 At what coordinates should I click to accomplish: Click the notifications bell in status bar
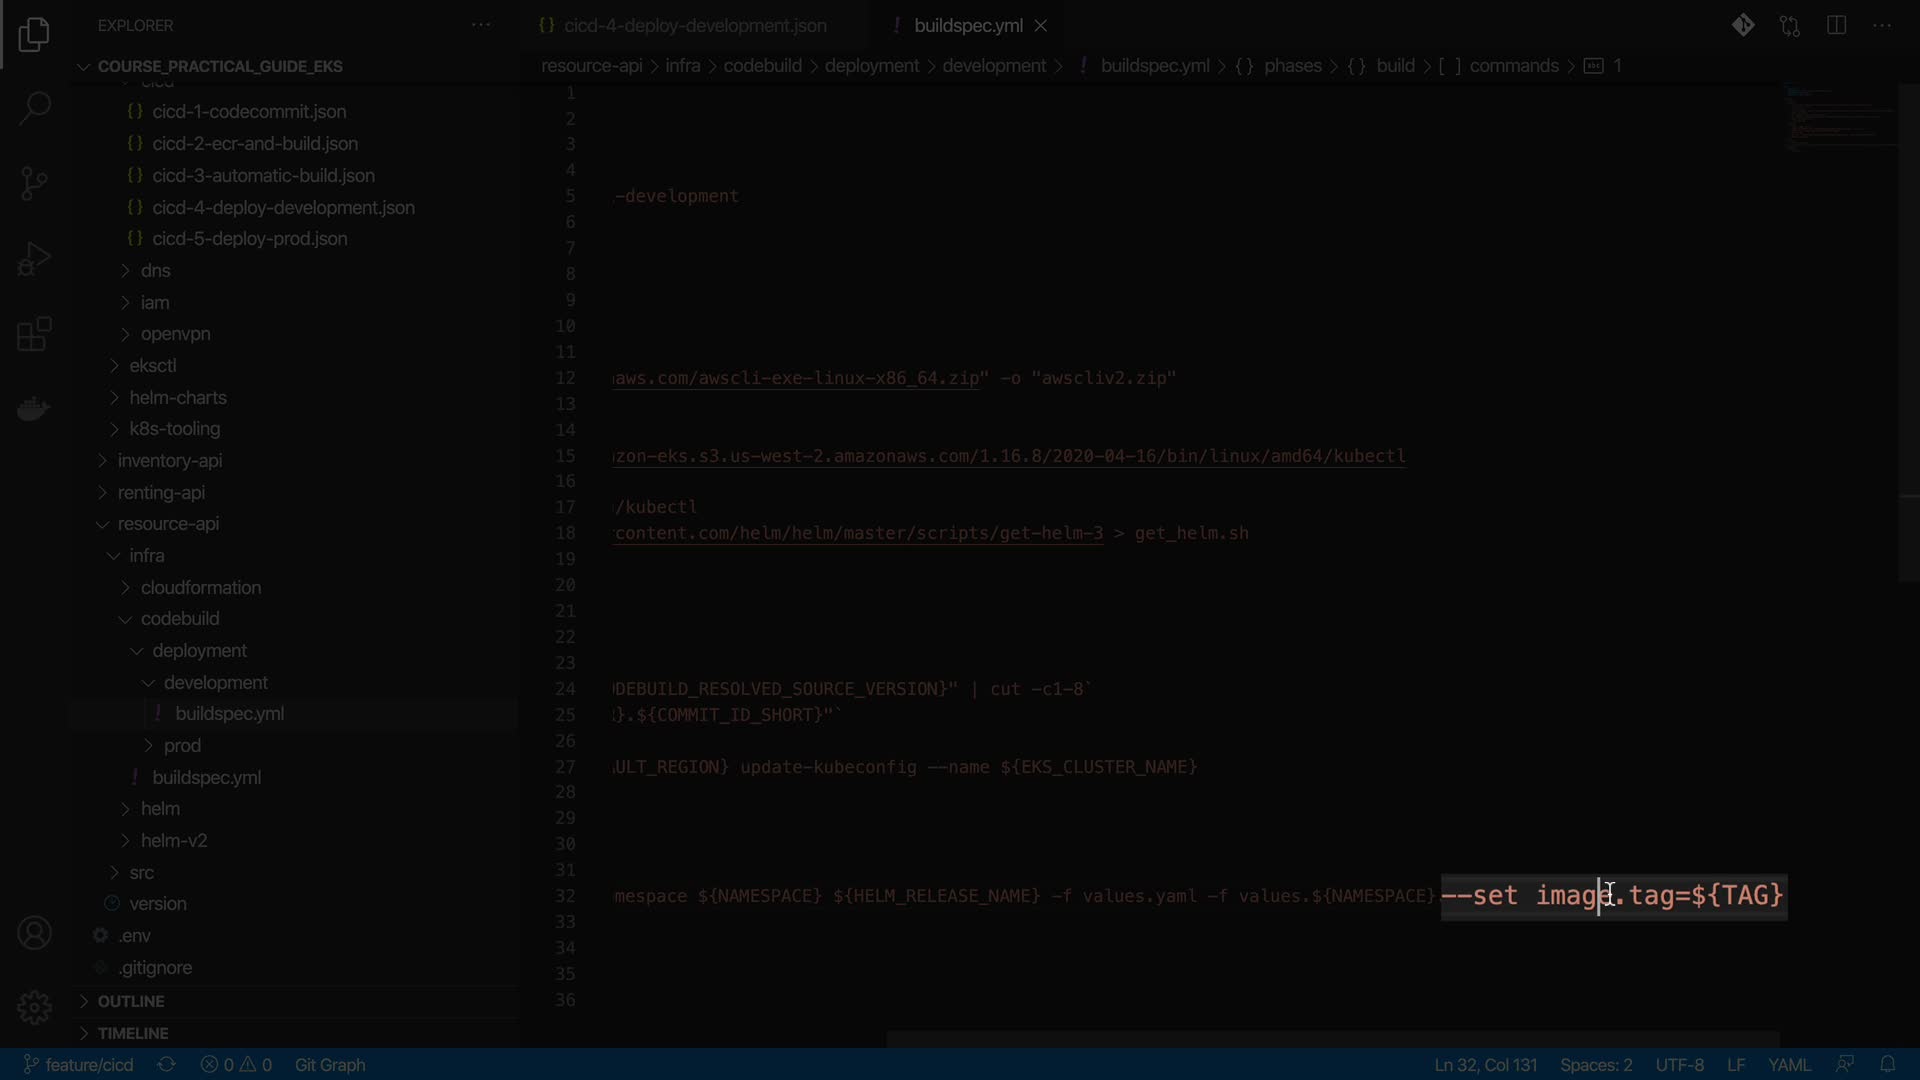pyautogui.click(x=1887, y=1064)
